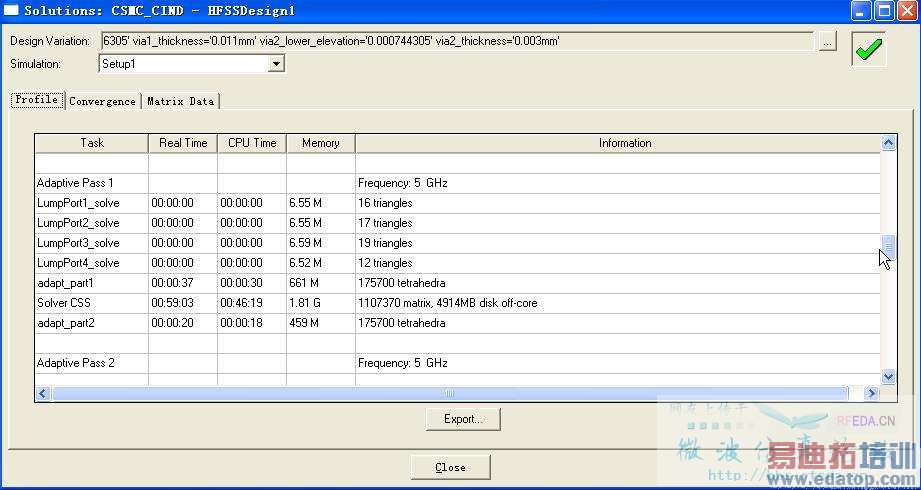
Task: Click the 661 M memory cell
Action: 321,283
